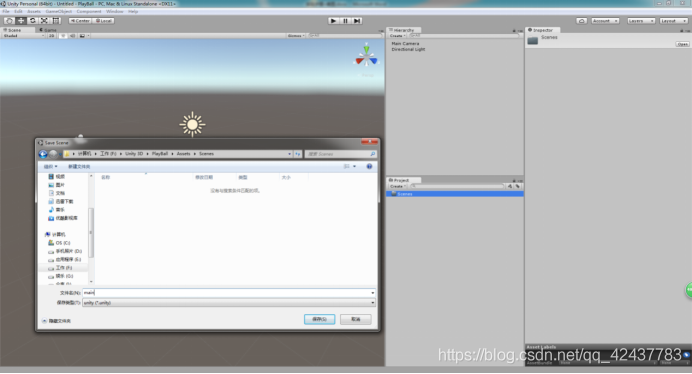
Task: Click the Scene view search field
Action: click(345, 36)
